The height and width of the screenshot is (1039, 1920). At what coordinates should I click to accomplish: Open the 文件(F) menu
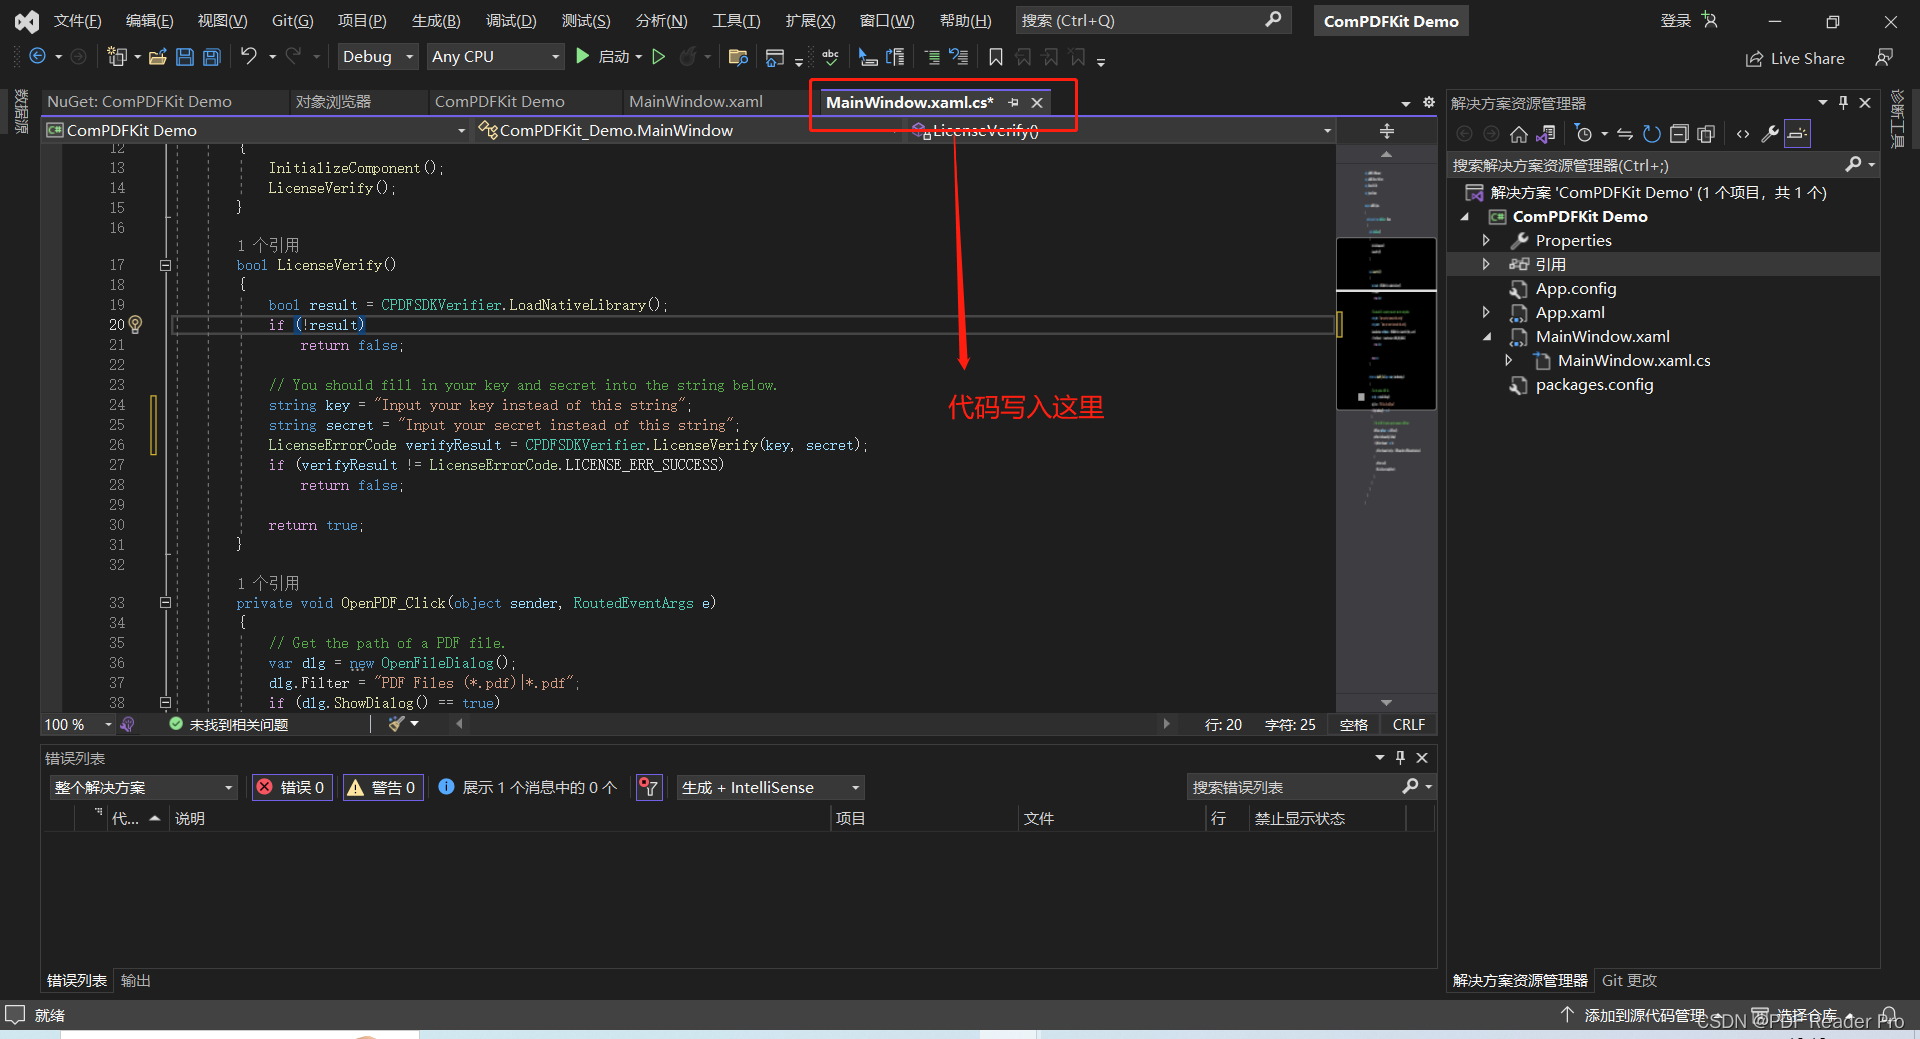point(77,21)
